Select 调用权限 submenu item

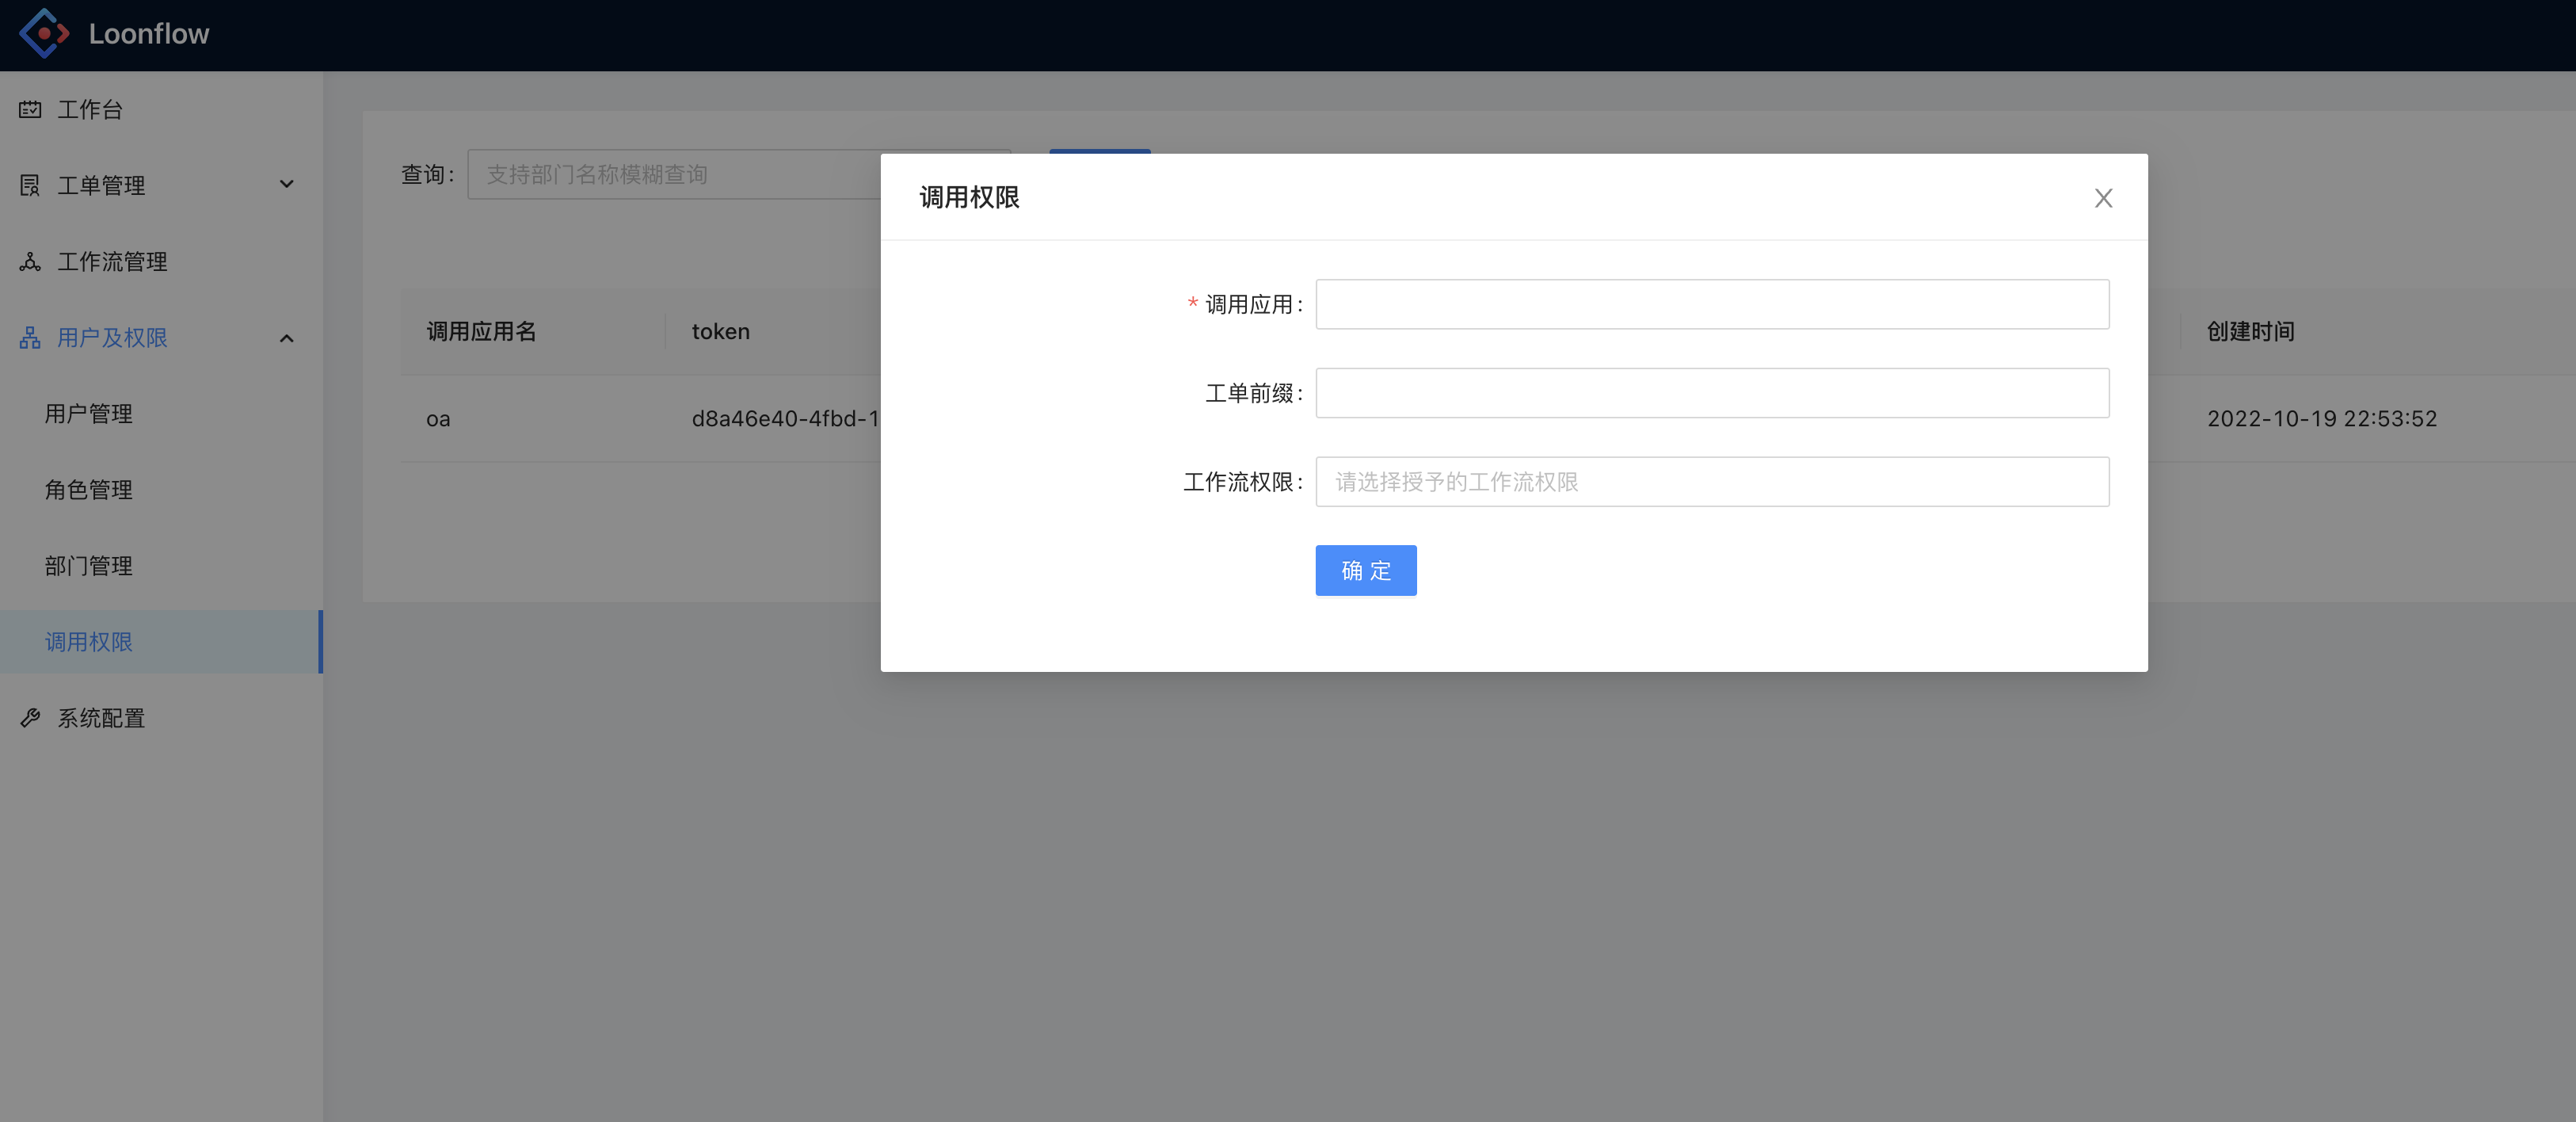click(x=161, y=642)
